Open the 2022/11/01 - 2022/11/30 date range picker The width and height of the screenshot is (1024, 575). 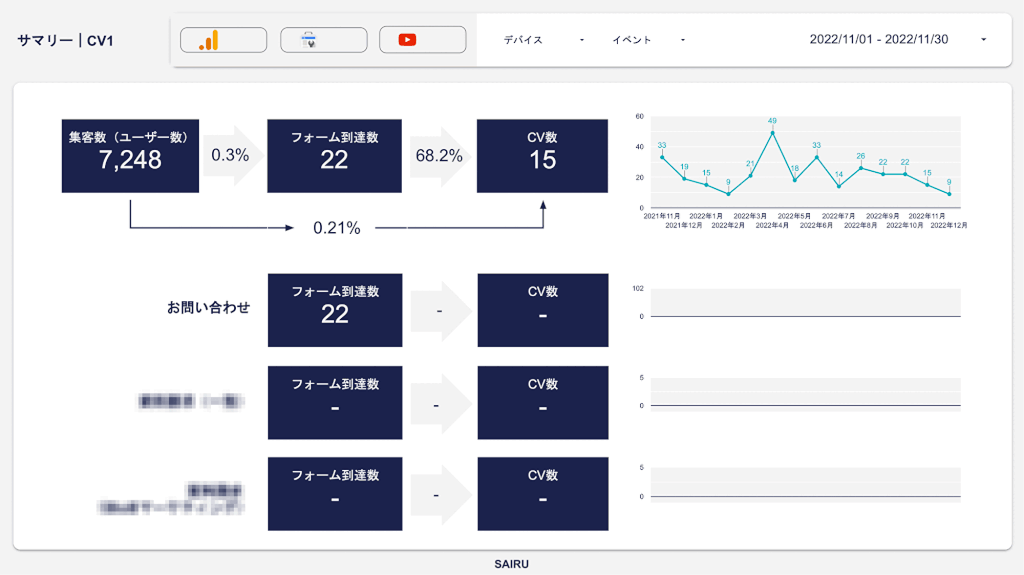[897, 39]
